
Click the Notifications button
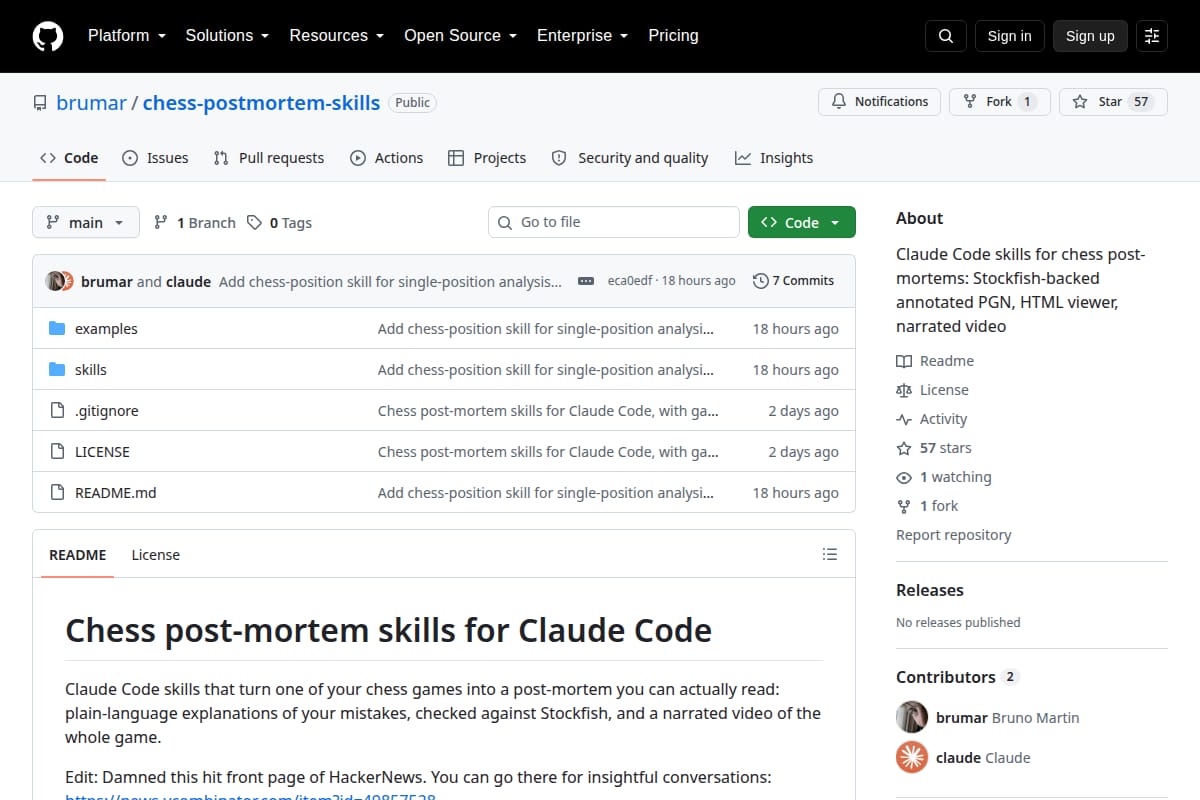tap(880, 102)
